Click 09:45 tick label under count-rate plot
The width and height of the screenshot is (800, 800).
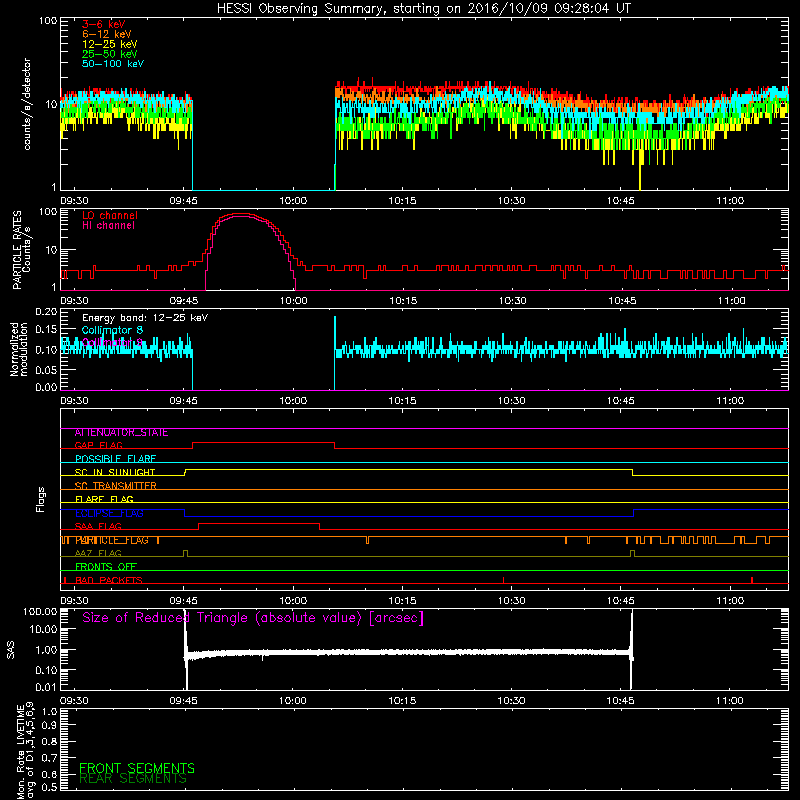pyautogui.click(x=184, y=201)
